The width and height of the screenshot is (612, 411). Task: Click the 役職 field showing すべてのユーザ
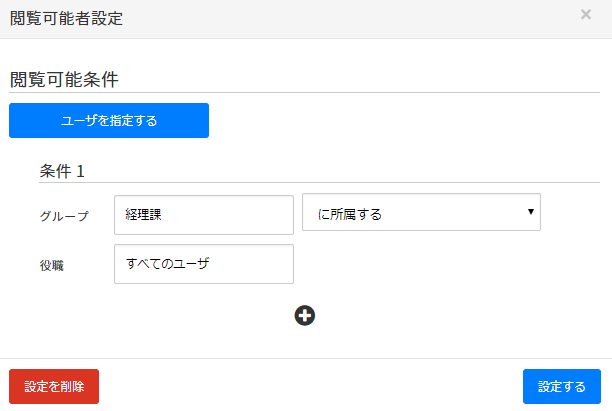point(204,264)
